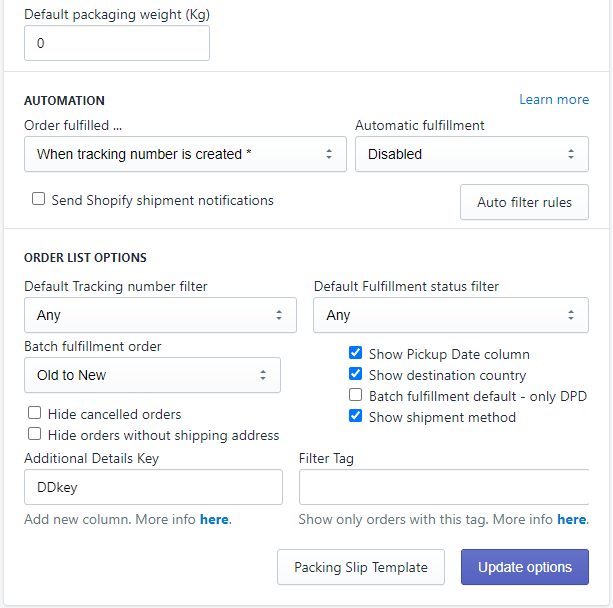Open 'here' link under Additional Details Key
The width and height of the screenshot is (613, 608).
[214, 519]
